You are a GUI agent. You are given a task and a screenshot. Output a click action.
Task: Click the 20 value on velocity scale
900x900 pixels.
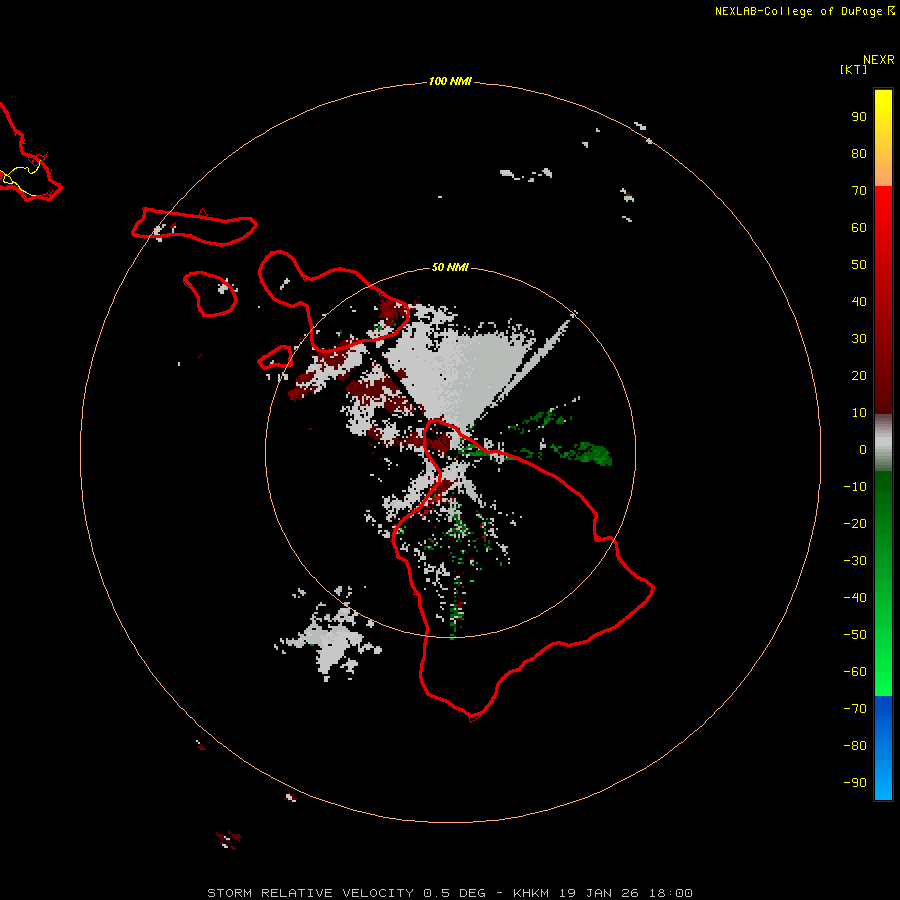coord(859,375)
